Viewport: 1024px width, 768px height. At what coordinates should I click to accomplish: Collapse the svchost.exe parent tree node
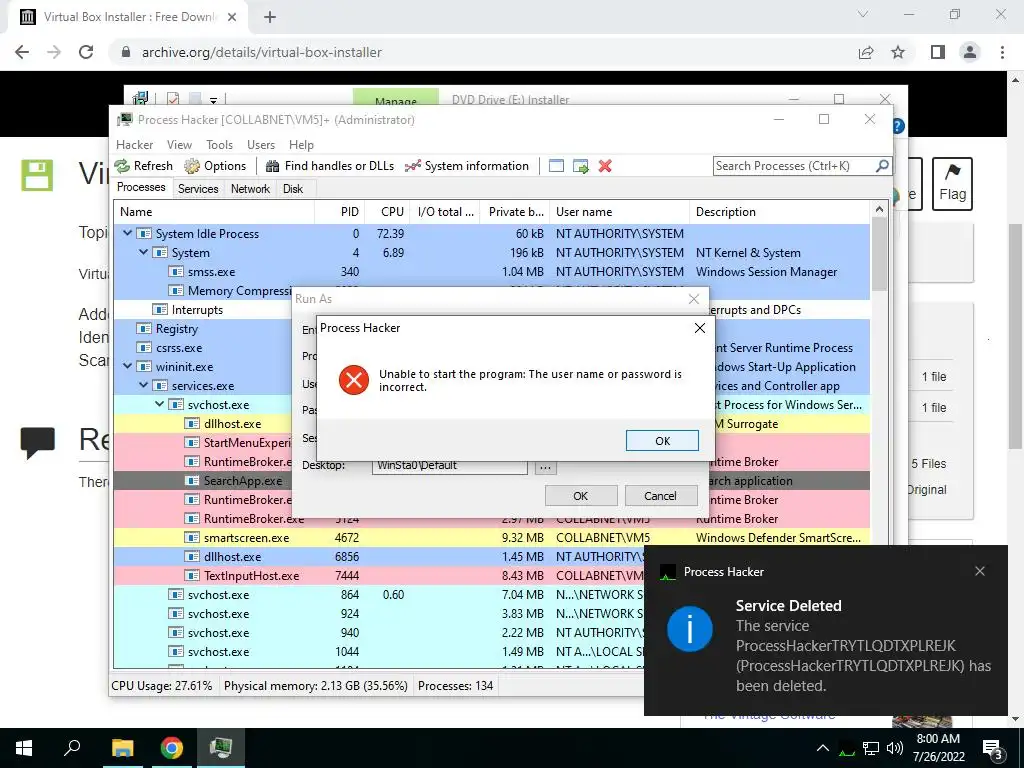pos(159,404)
